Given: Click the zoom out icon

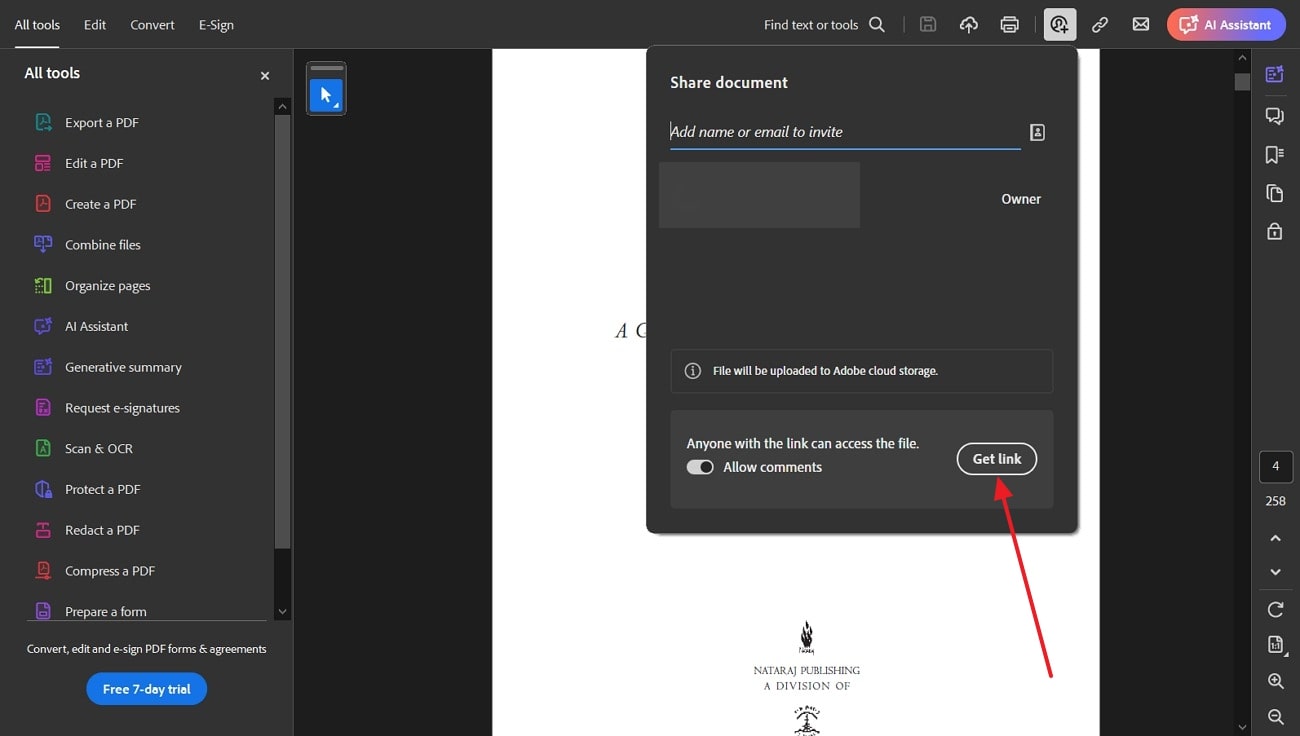Looking at the screenshot, I should tap(1276, 717).
